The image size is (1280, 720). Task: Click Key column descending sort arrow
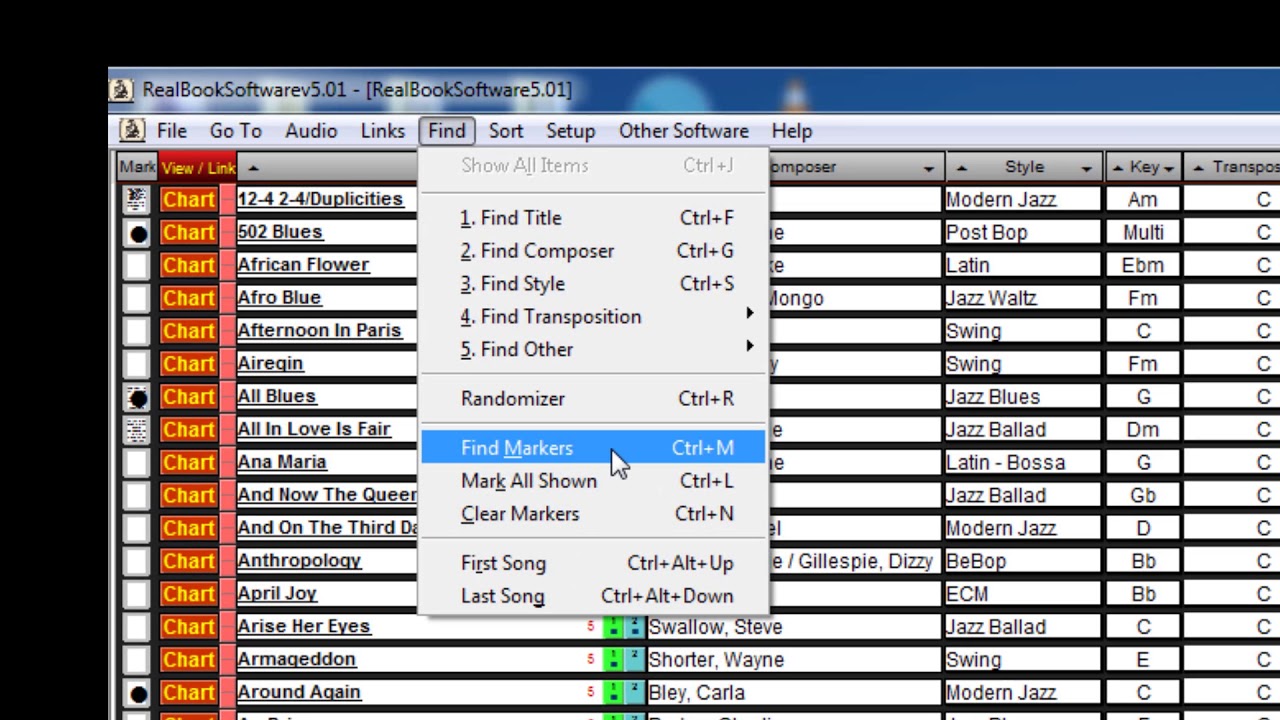(x=1168, y=168)
